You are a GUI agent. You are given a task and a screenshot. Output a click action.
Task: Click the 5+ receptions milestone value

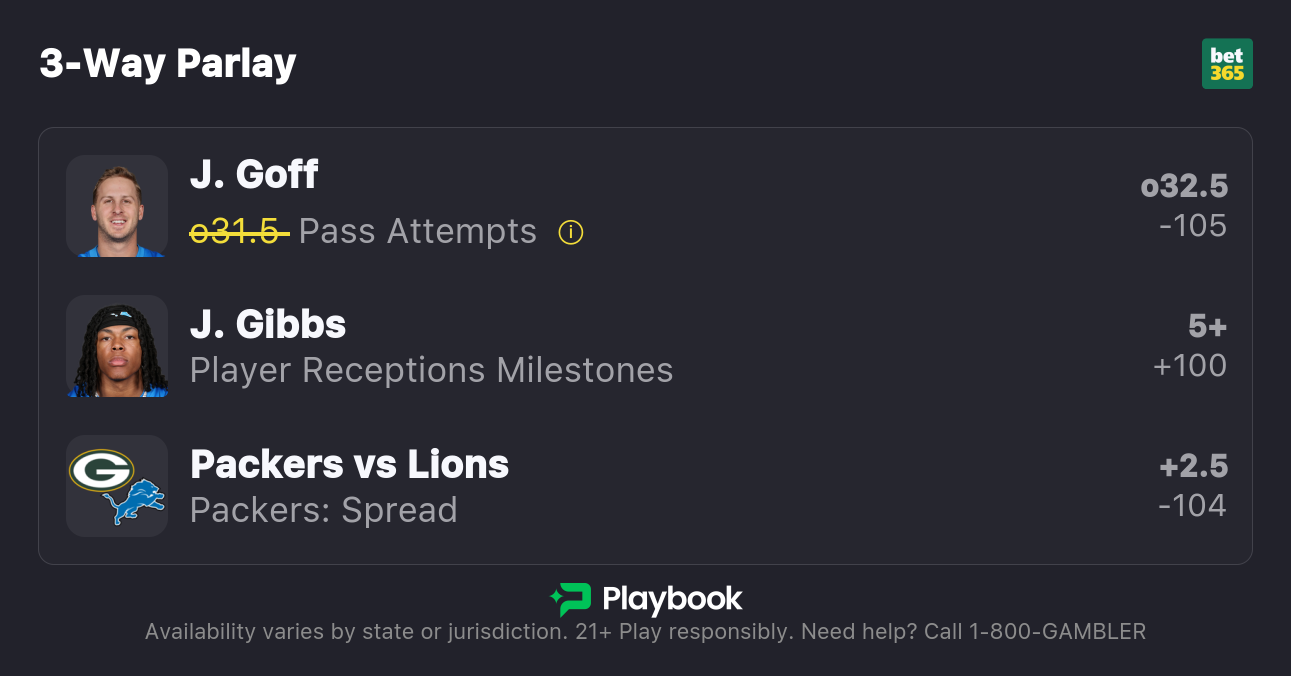click(x=1207, y=326)
